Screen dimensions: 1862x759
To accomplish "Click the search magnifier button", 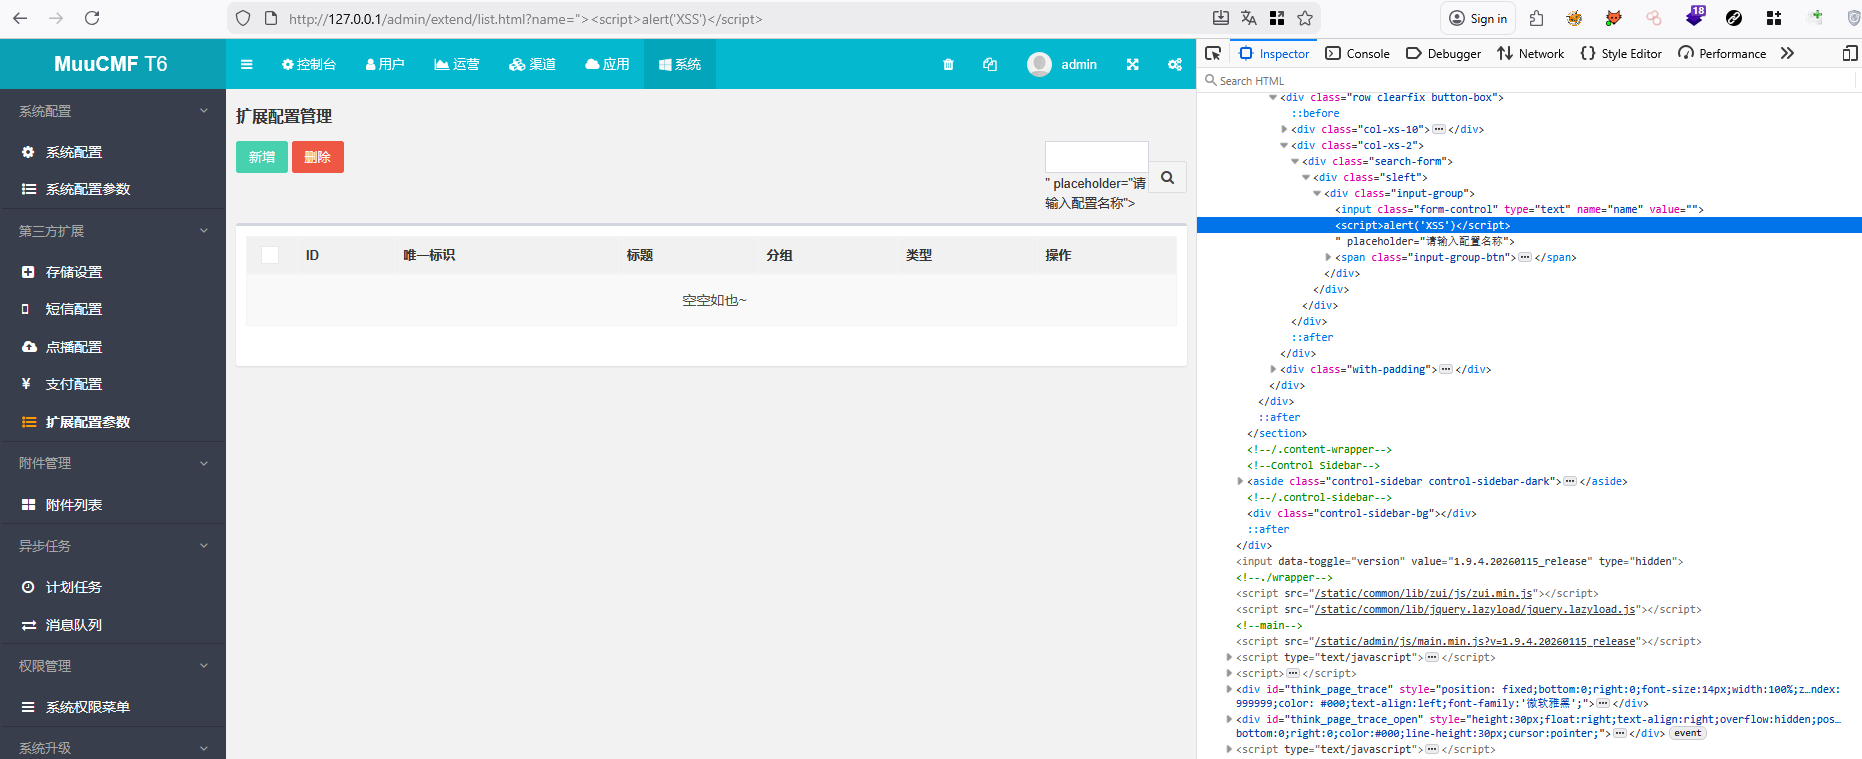I will point(1167,177).
